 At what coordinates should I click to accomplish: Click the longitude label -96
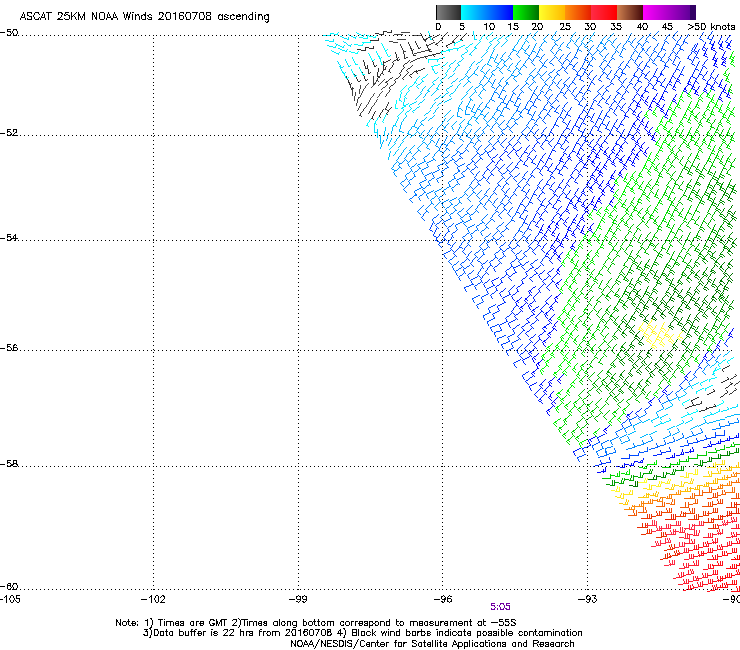pos(443,599)
